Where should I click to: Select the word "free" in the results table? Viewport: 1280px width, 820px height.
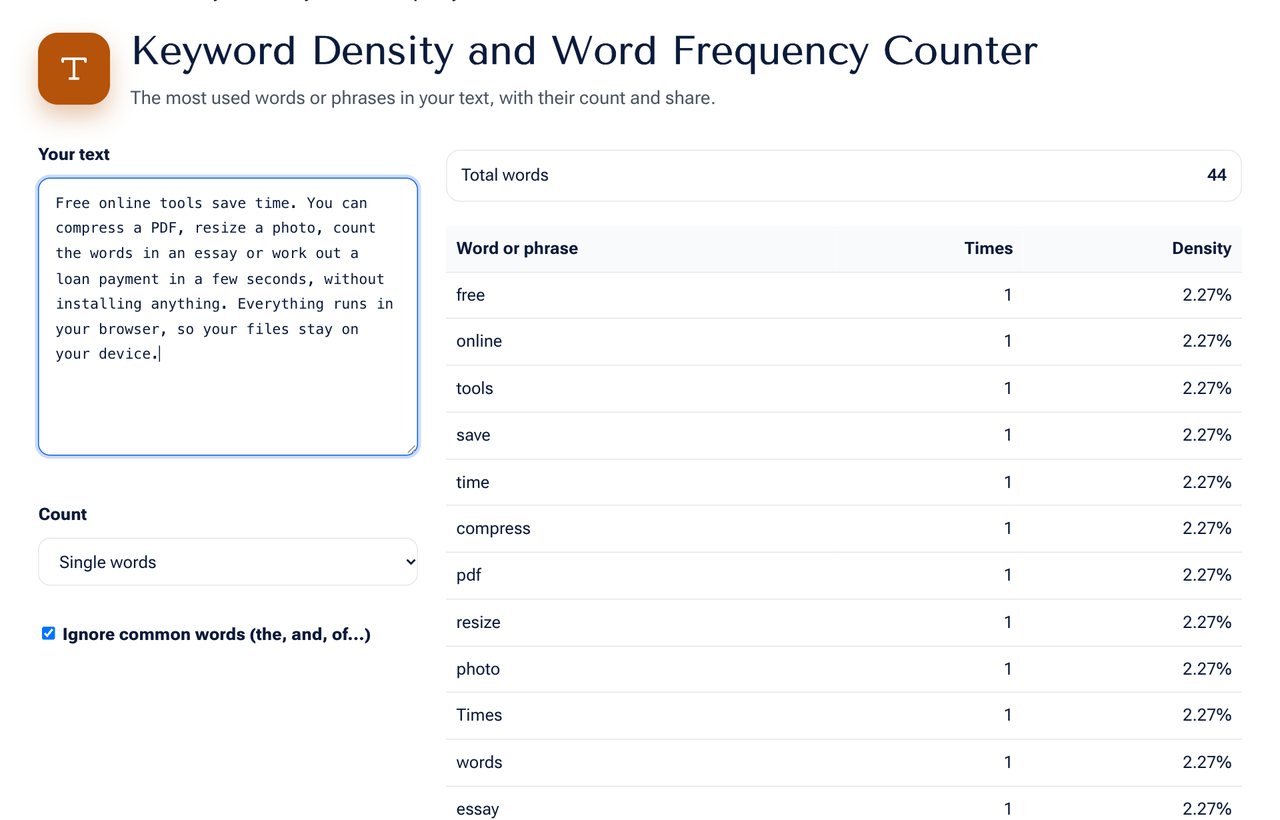tap(470, 295)
